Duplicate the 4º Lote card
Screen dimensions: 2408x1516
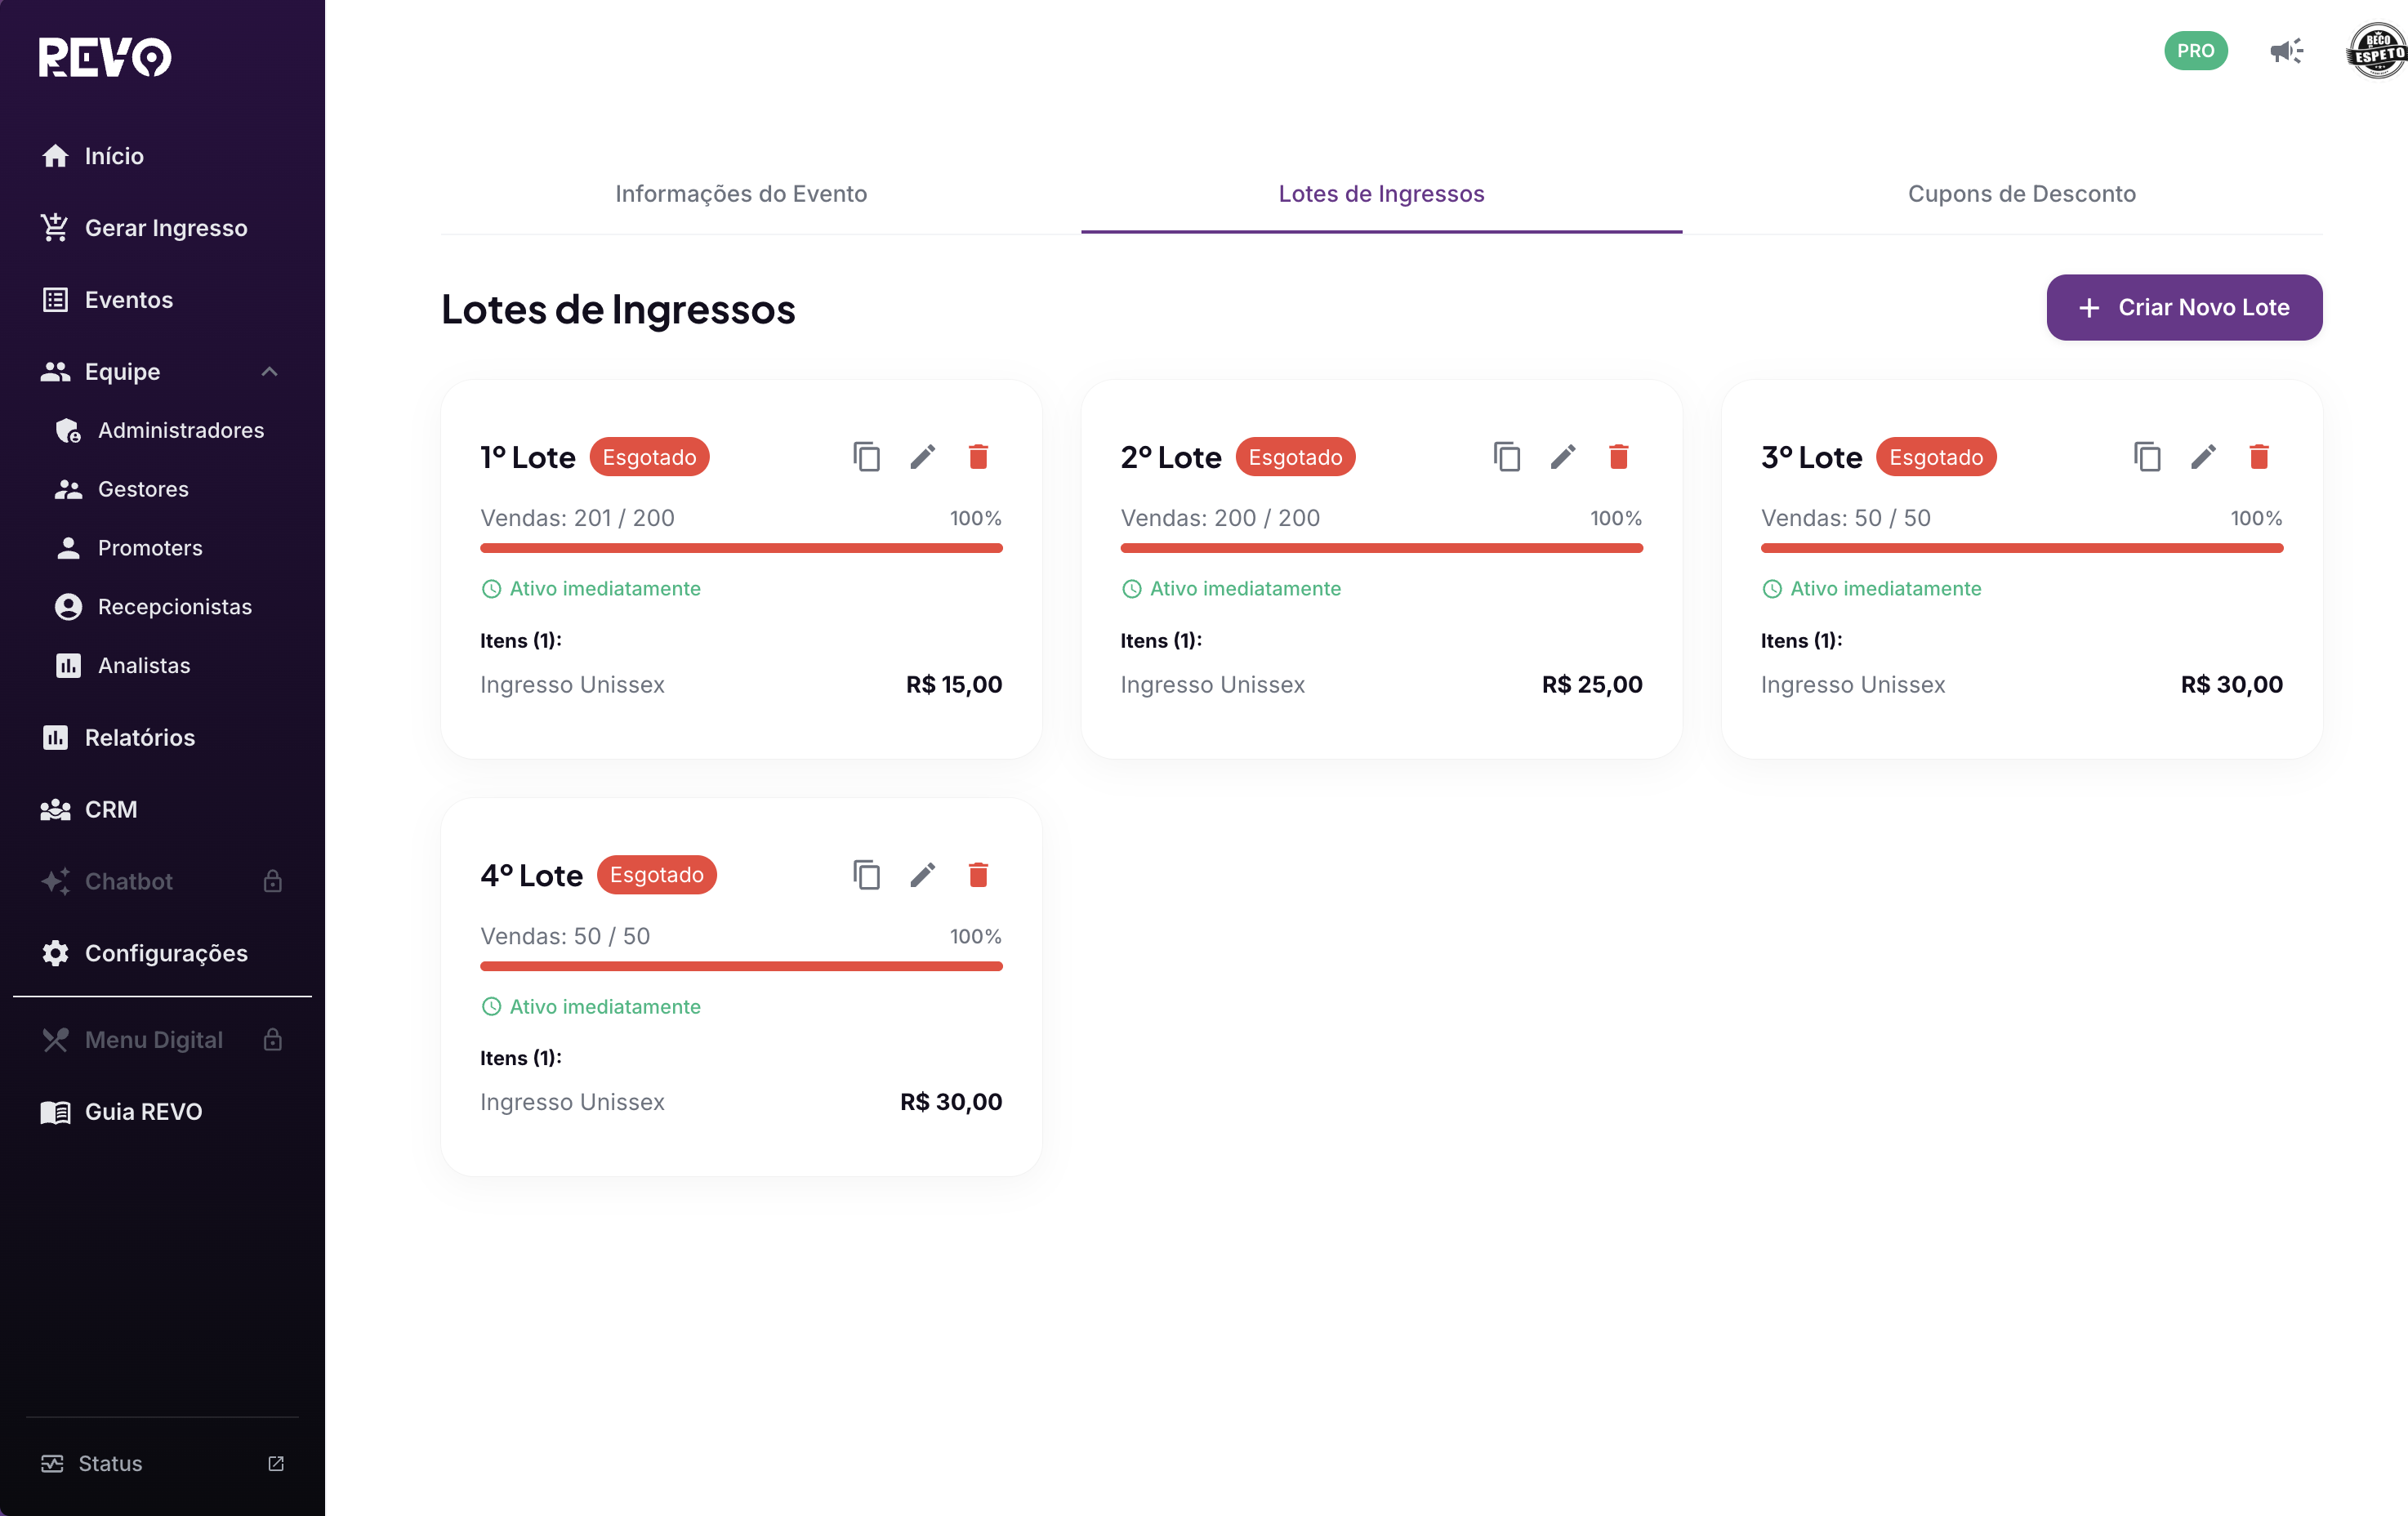point(866,875)
